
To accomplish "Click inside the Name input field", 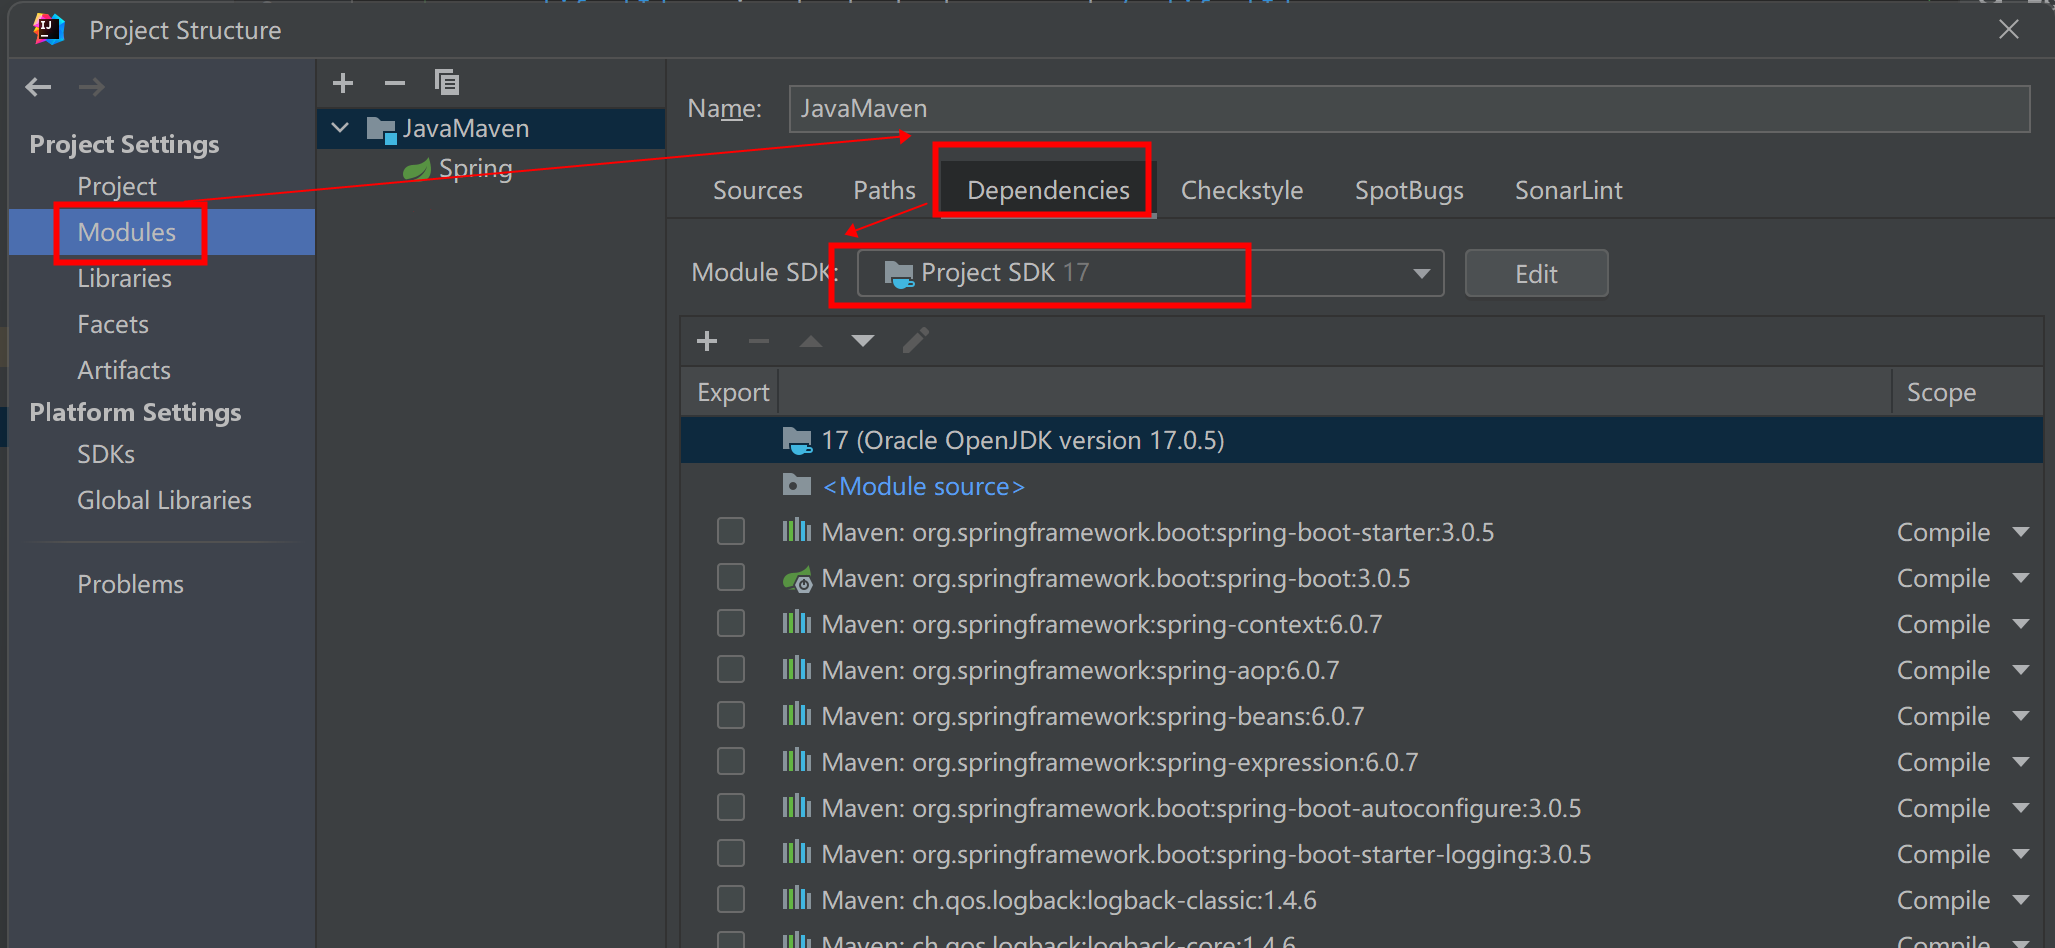I will 1200,108.
